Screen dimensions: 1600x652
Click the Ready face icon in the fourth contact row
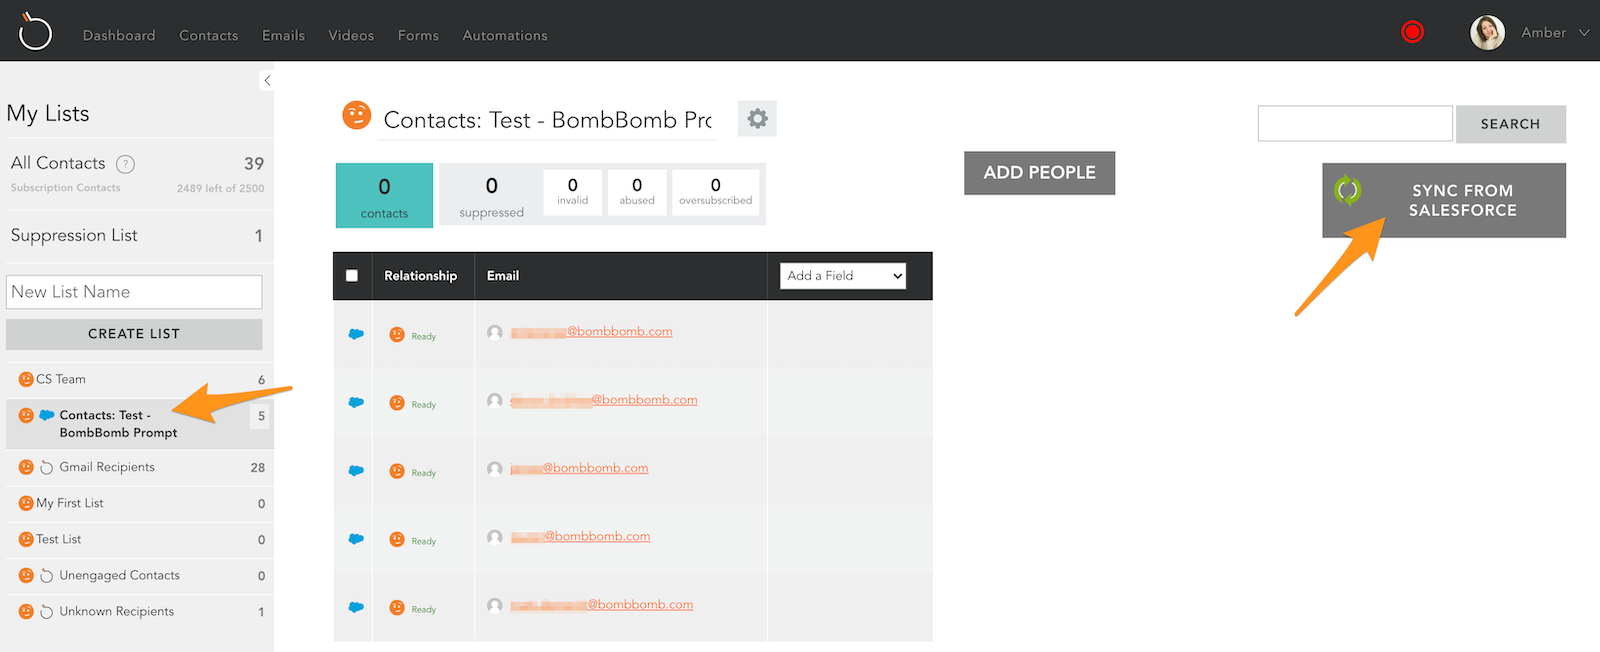point(397,540)
